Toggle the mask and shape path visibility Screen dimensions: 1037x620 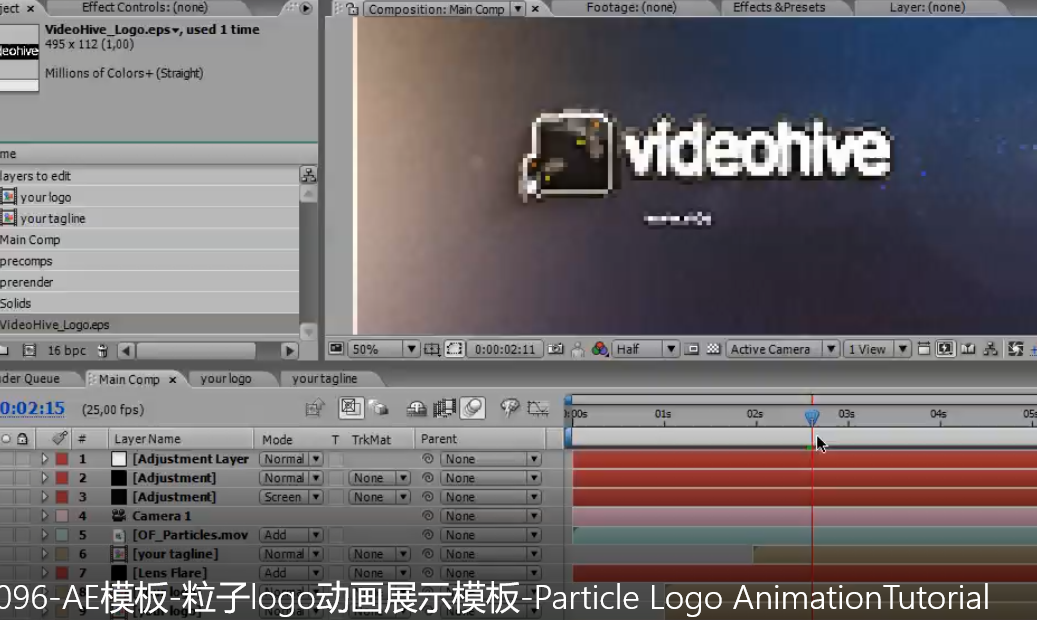click(454, 349)
